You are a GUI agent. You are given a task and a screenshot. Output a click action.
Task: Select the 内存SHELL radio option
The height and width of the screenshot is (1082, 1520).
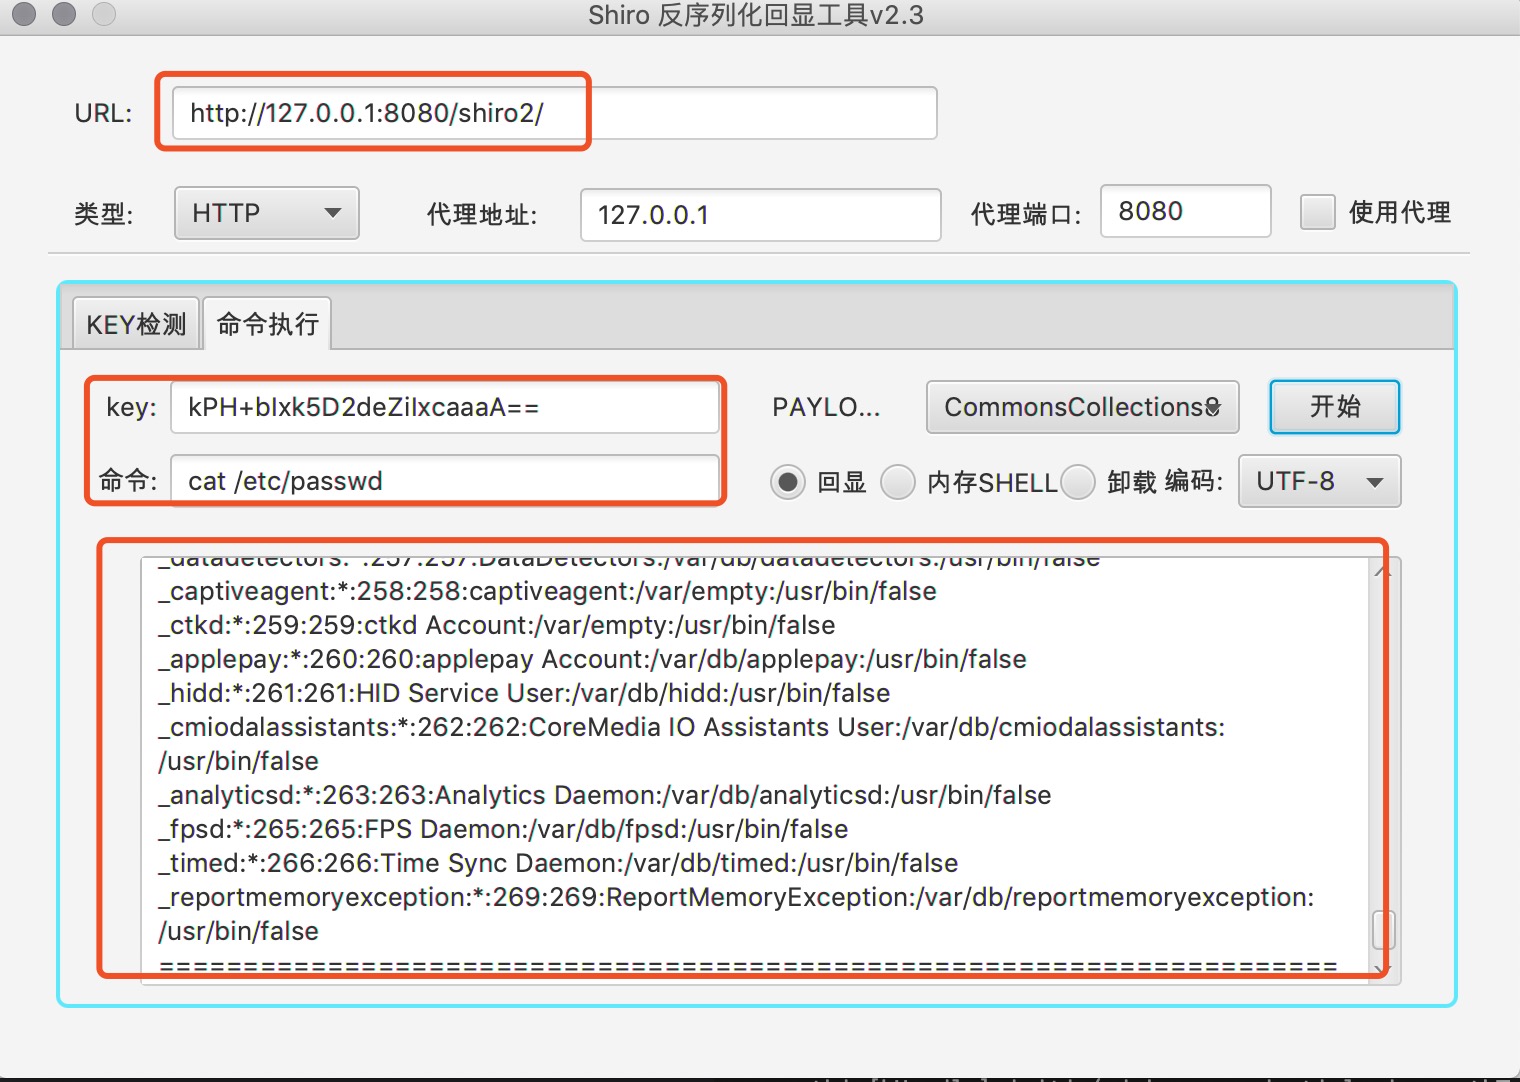[x=898, y=482]
